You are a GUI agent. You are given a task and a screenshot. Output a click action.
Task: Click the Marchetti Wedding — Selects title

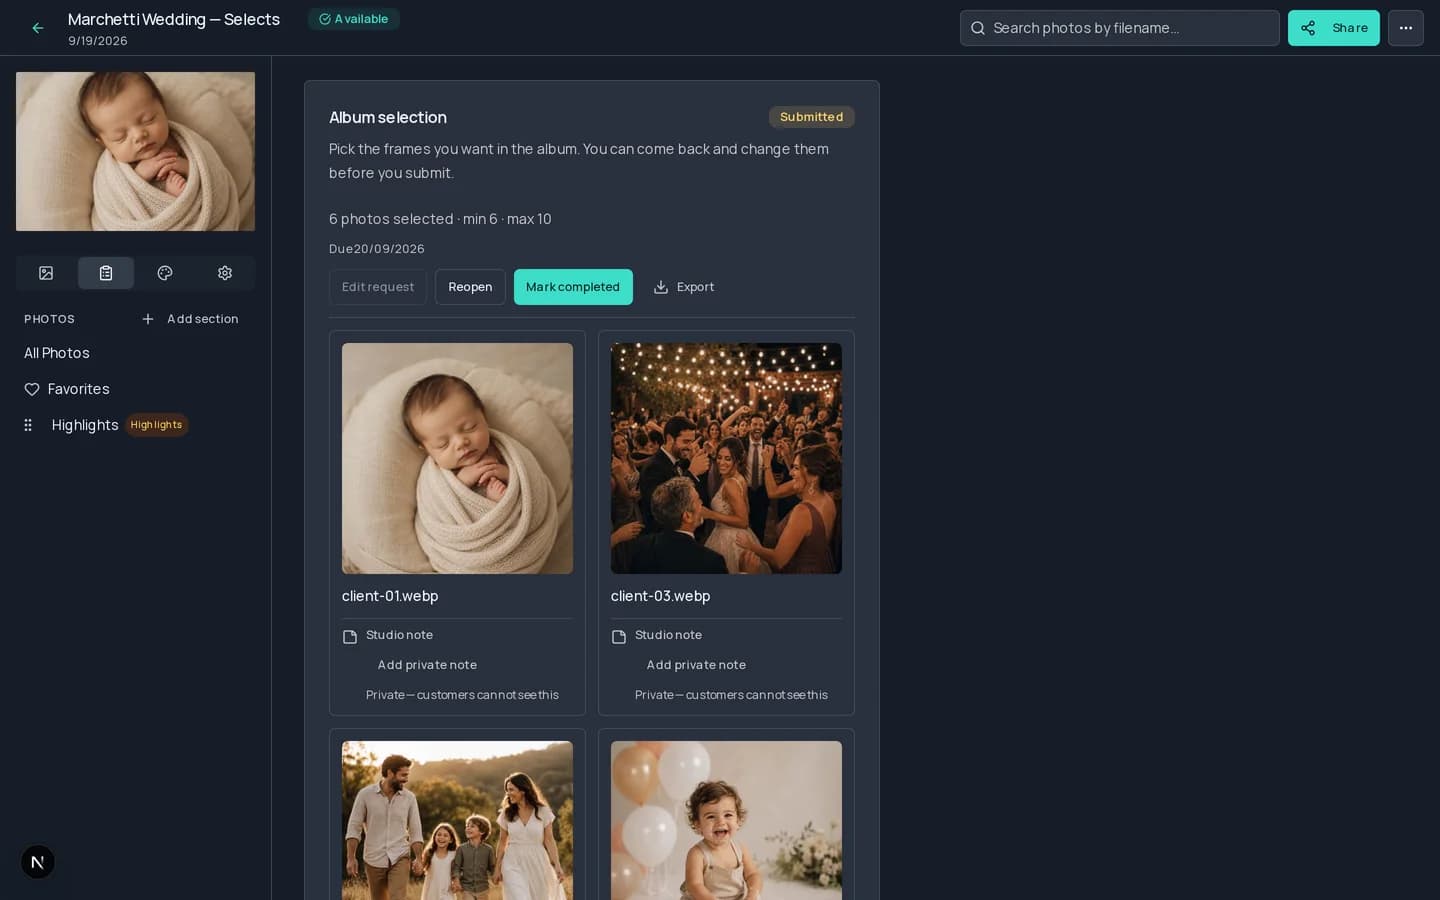(174, 19)
